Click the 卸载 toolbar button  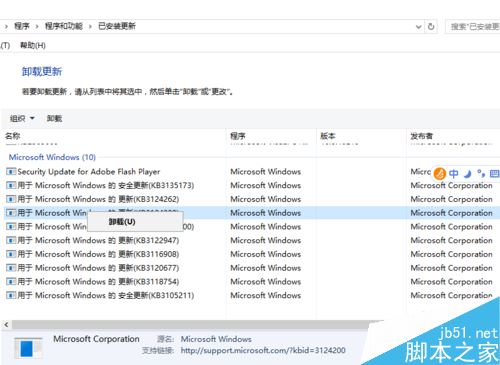[x=54, y=118]
